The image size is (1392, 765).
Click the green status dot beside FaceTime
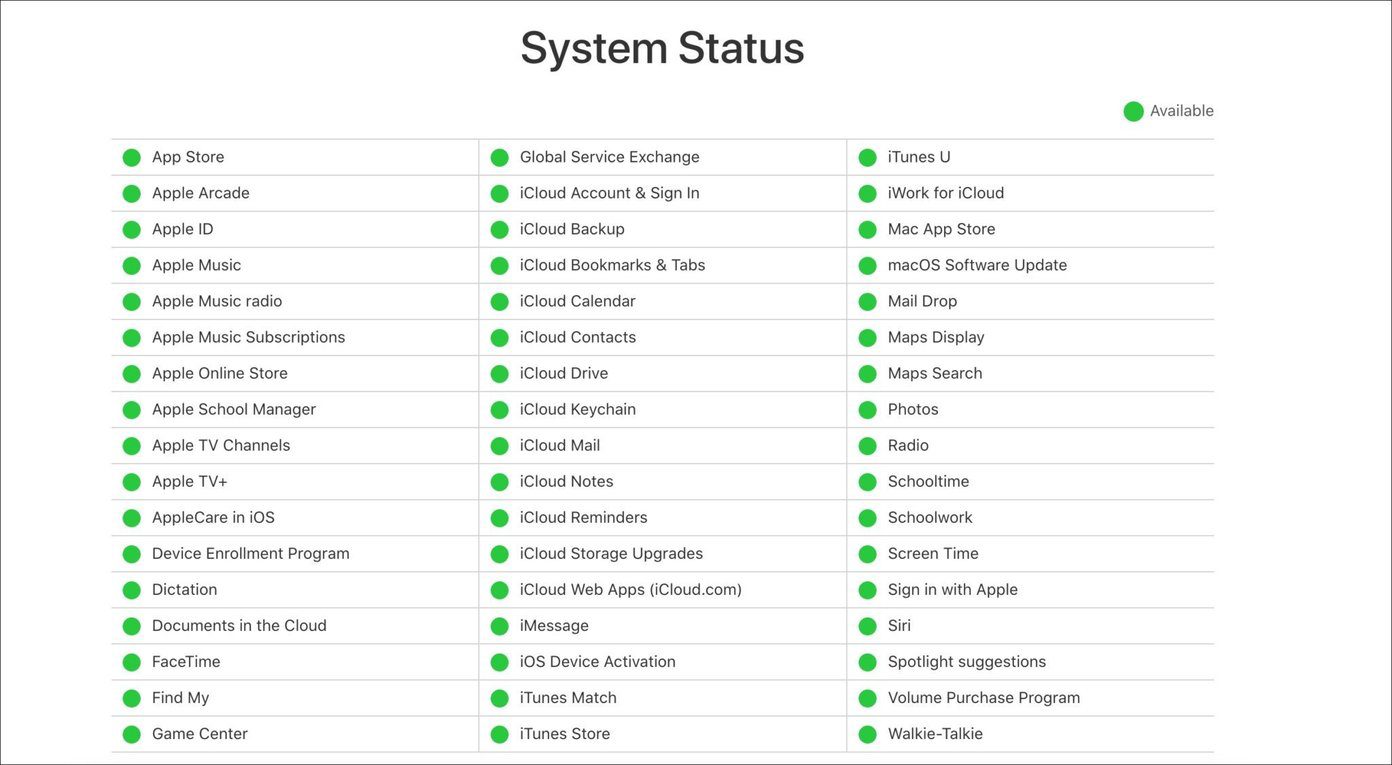(132, 662)
